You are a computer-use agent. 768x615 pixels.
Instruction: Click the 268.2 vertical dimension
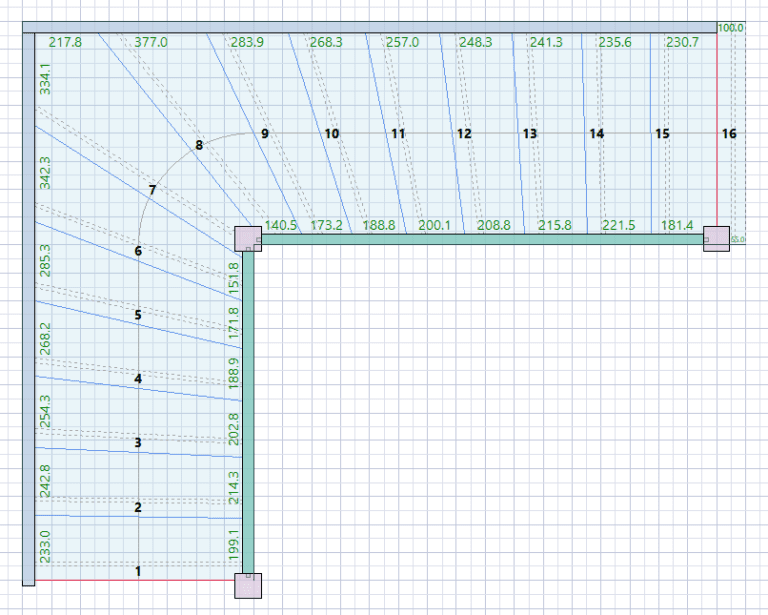pyautogui.click(x=45, y=339)
